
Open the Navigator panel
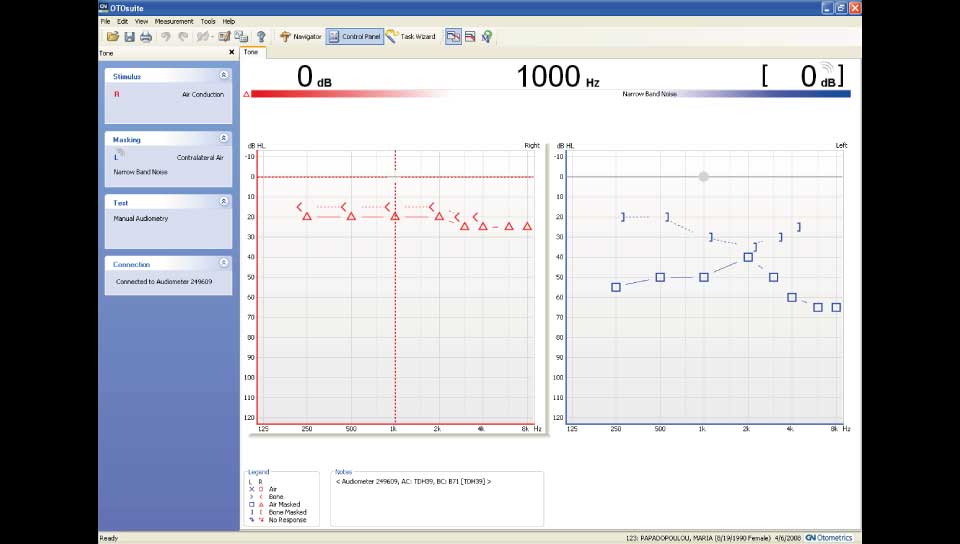pyautogui.click(x=301, y=37)
